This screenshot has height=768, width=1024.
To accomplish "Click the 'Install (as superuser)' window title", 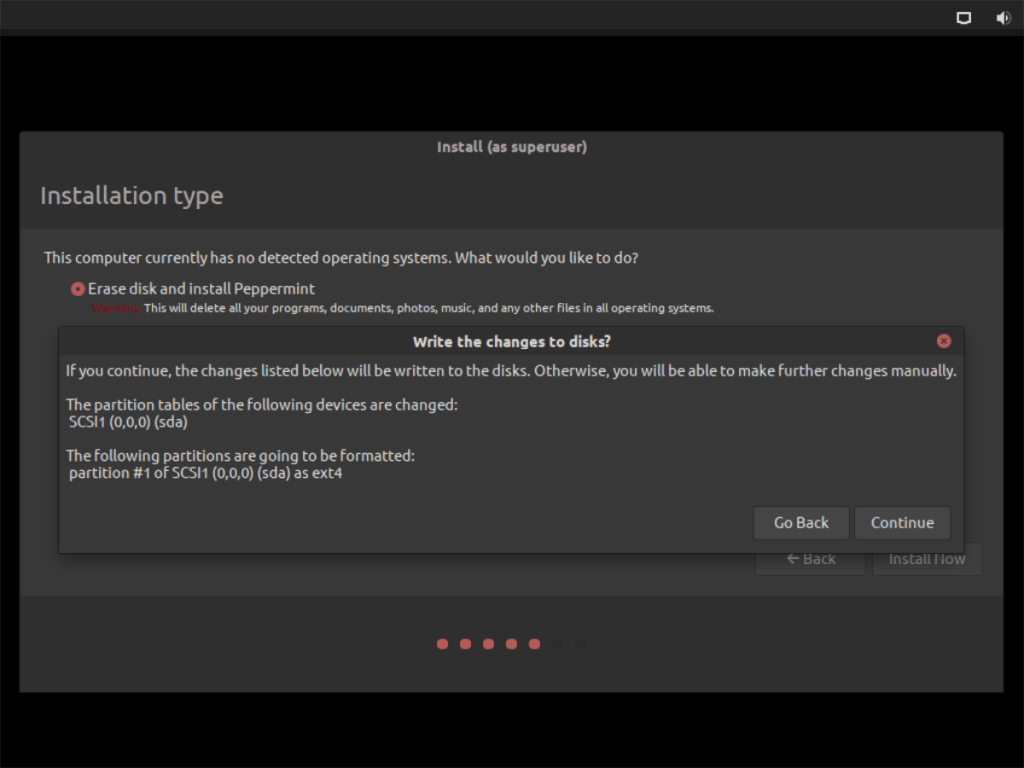I will click(x=511, y=147).
